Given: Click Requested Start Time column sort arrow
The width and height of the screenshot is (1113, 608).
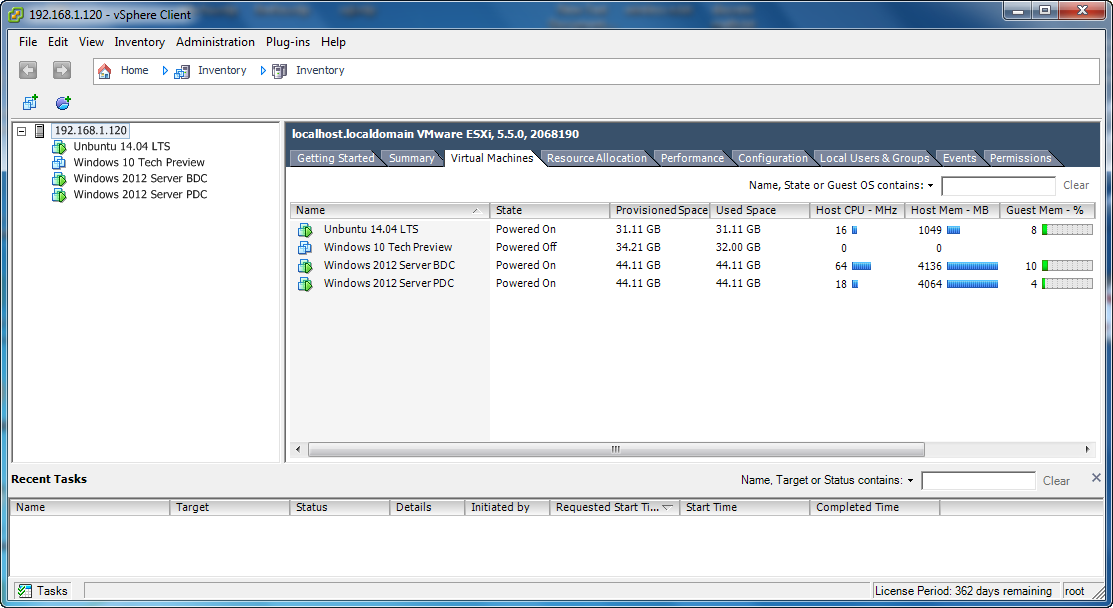Looking at the screenshot, I should 667,508.
